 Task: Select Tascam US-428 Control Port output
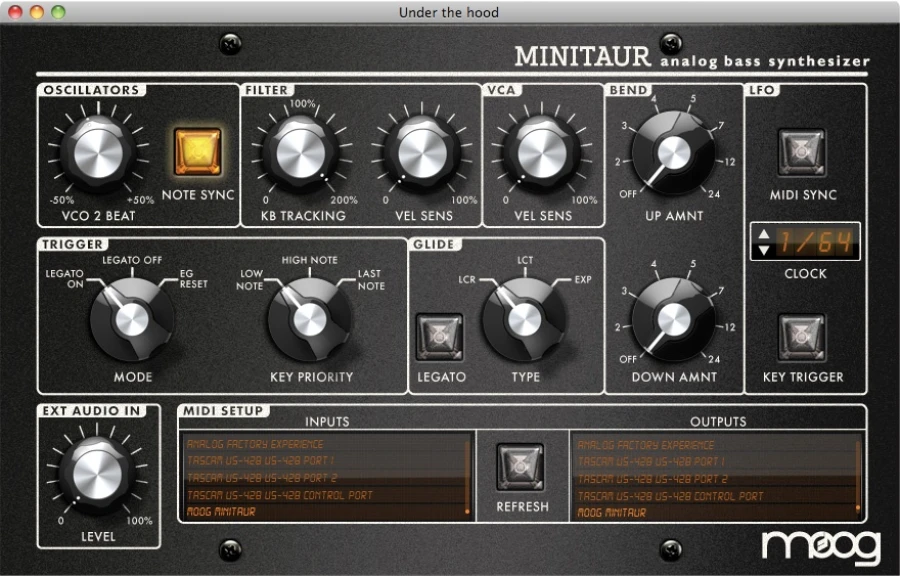pos(716,496)
